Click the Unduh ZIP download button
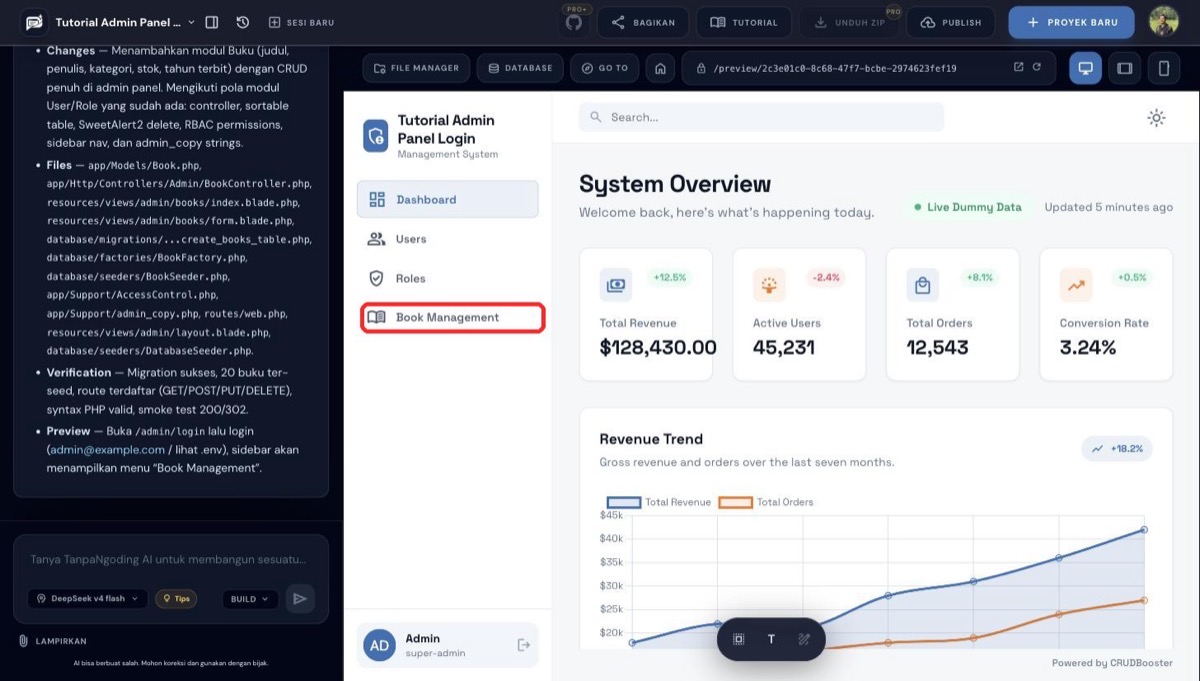The width and height of the screenshot is (1200, 681). pyautogui.click(x=849, y=22)
